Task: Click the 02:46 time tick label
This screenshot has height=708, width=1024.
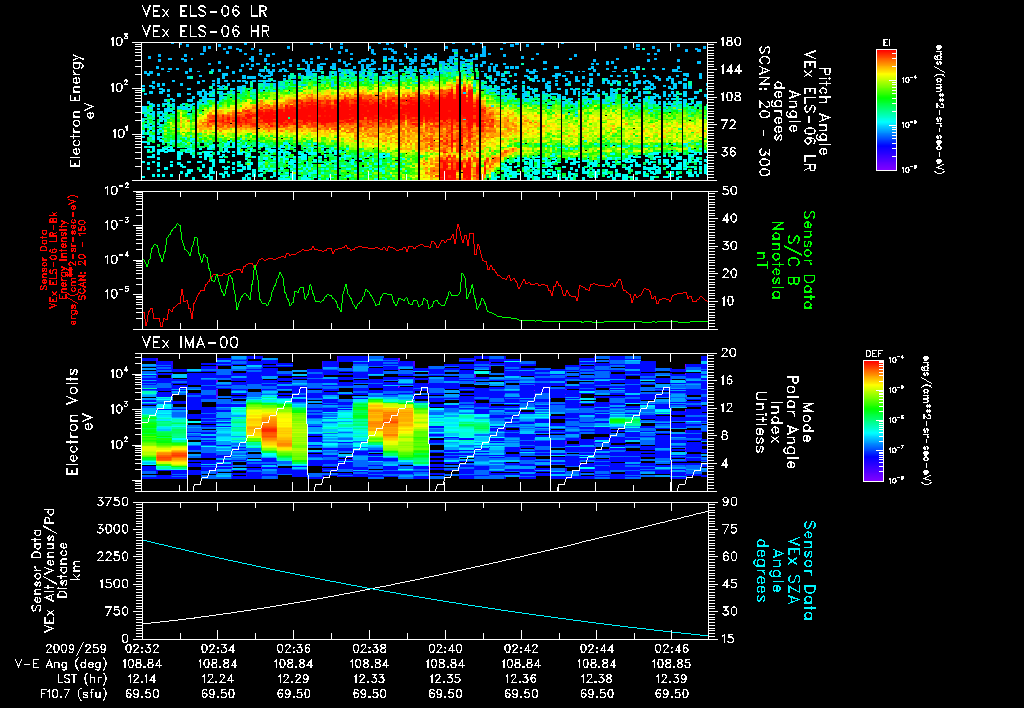Action: tap(672, 649)
